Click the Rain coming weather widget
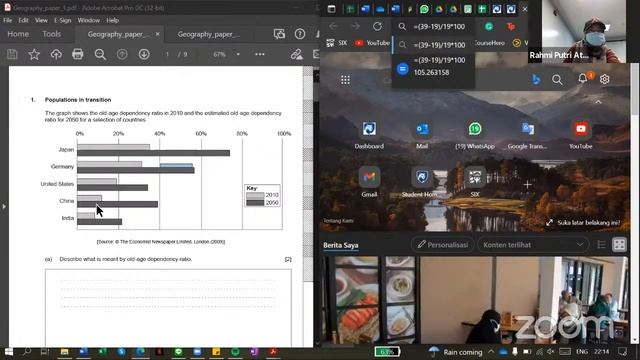This screenshot has height=360, width=640. click(x=455, y=352)
